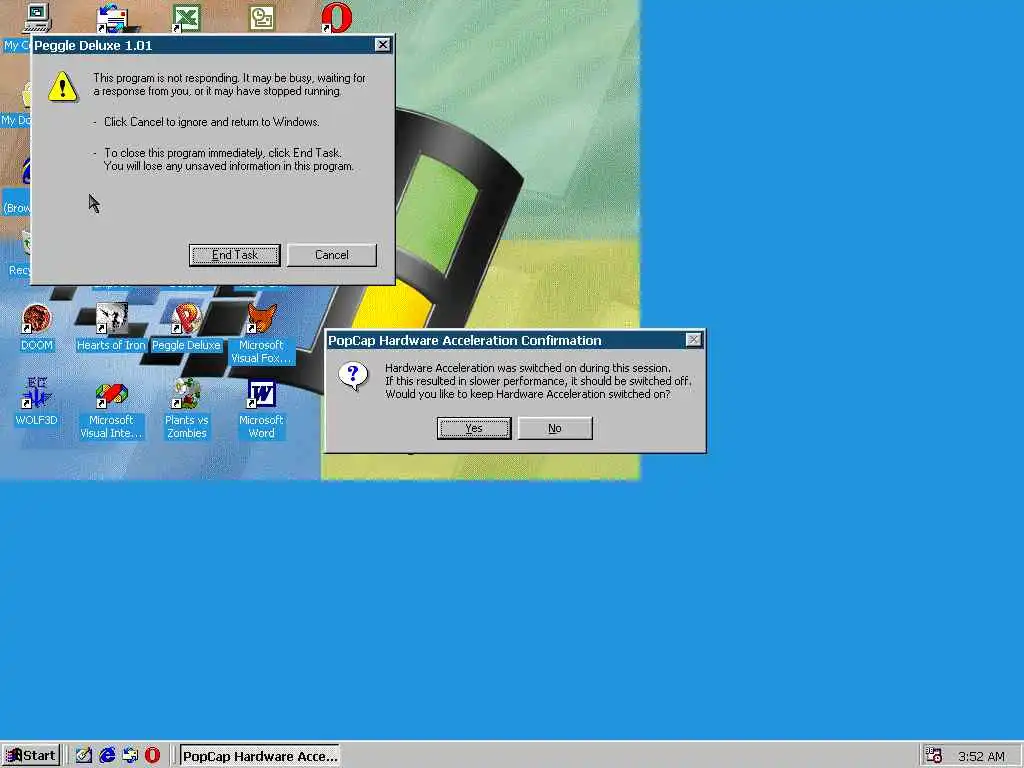Select the WOLF3D desktop icon
The image size is (1024, 768).
point(37,403)
